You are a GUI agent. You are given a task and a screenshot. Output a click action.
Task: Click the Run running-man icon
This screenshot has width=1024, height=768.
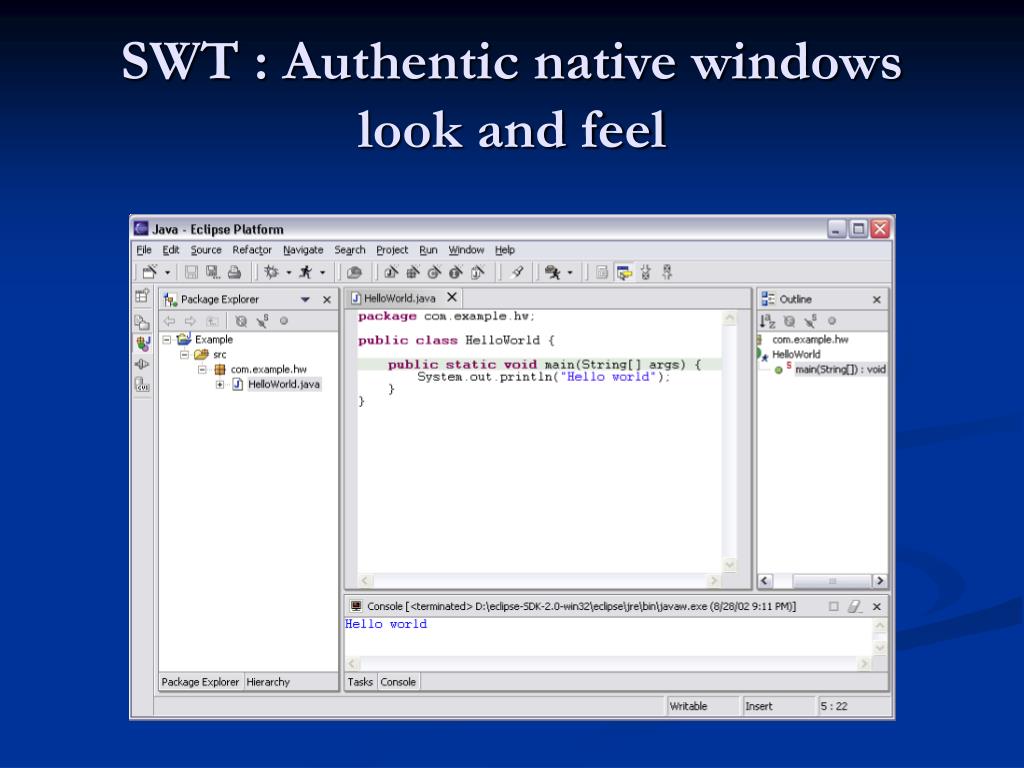tap(305, 272)
